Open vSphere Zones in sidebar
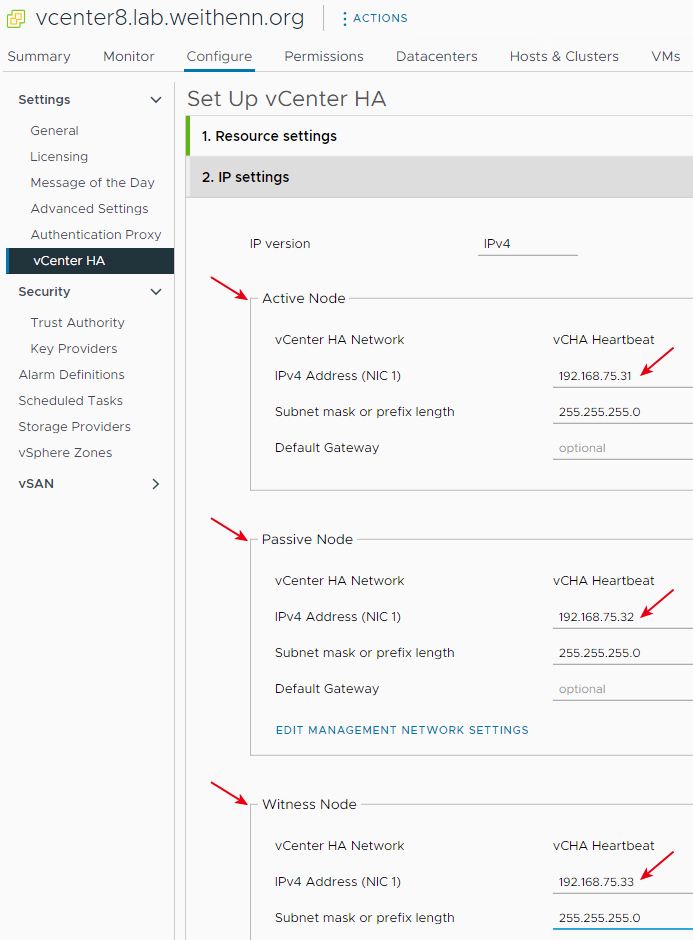This screenshot has height=940, width=693. coord(65,453)
